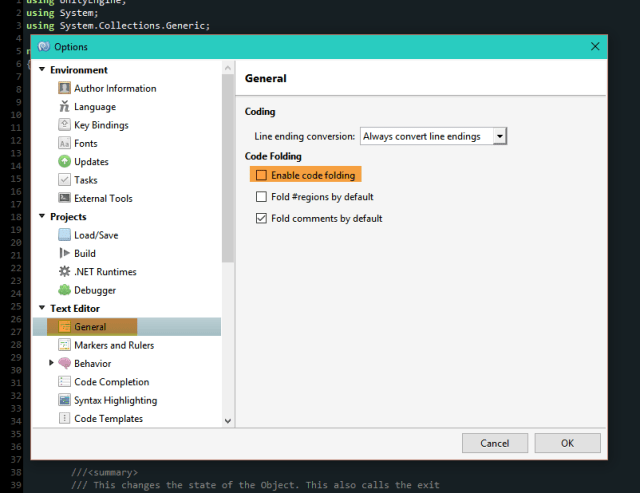640x493 pixels.
Task: Click the Author Information icon
Action: [x=64, y=88]
